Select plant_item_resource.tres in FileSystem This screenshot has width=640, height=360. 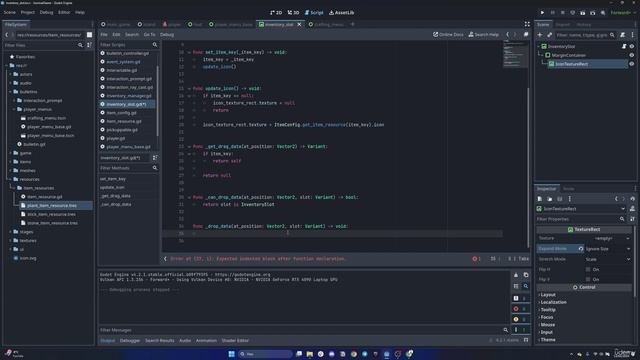pos(52,205)
